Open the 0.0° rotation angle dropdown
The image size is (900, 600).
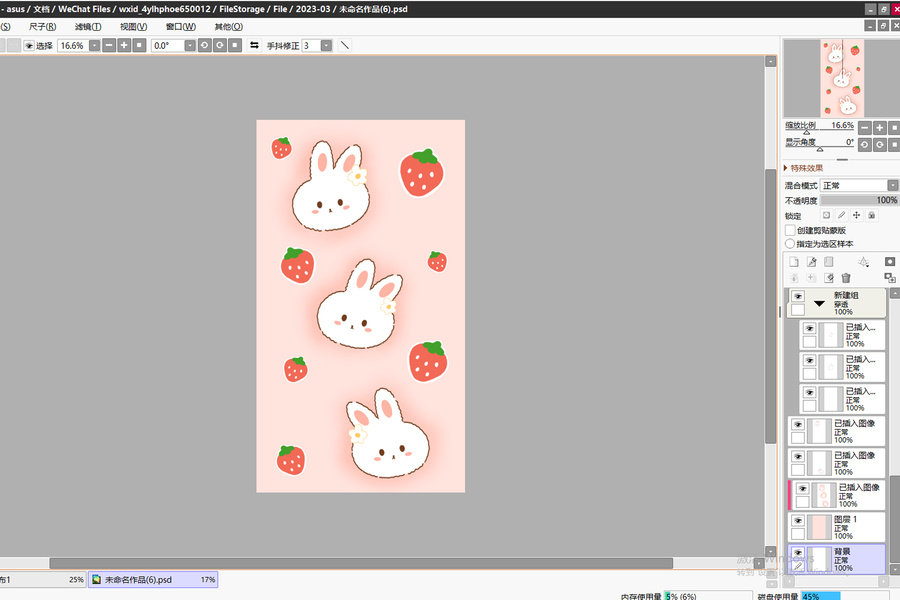click(190, 45)
